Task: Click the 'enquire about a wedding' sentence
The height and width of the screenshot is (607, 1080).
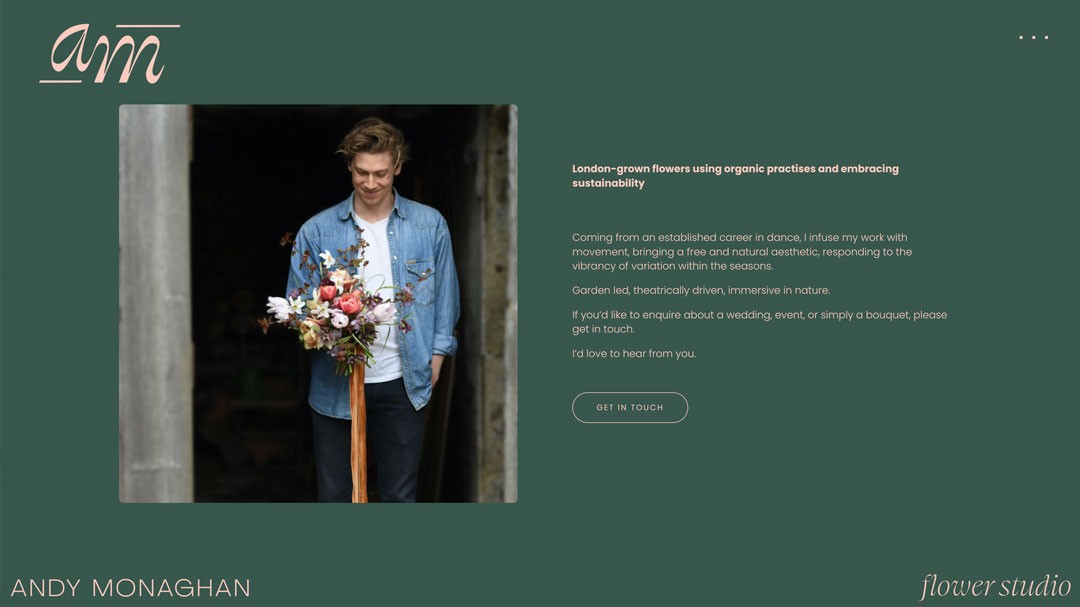Action: point(759,322)
